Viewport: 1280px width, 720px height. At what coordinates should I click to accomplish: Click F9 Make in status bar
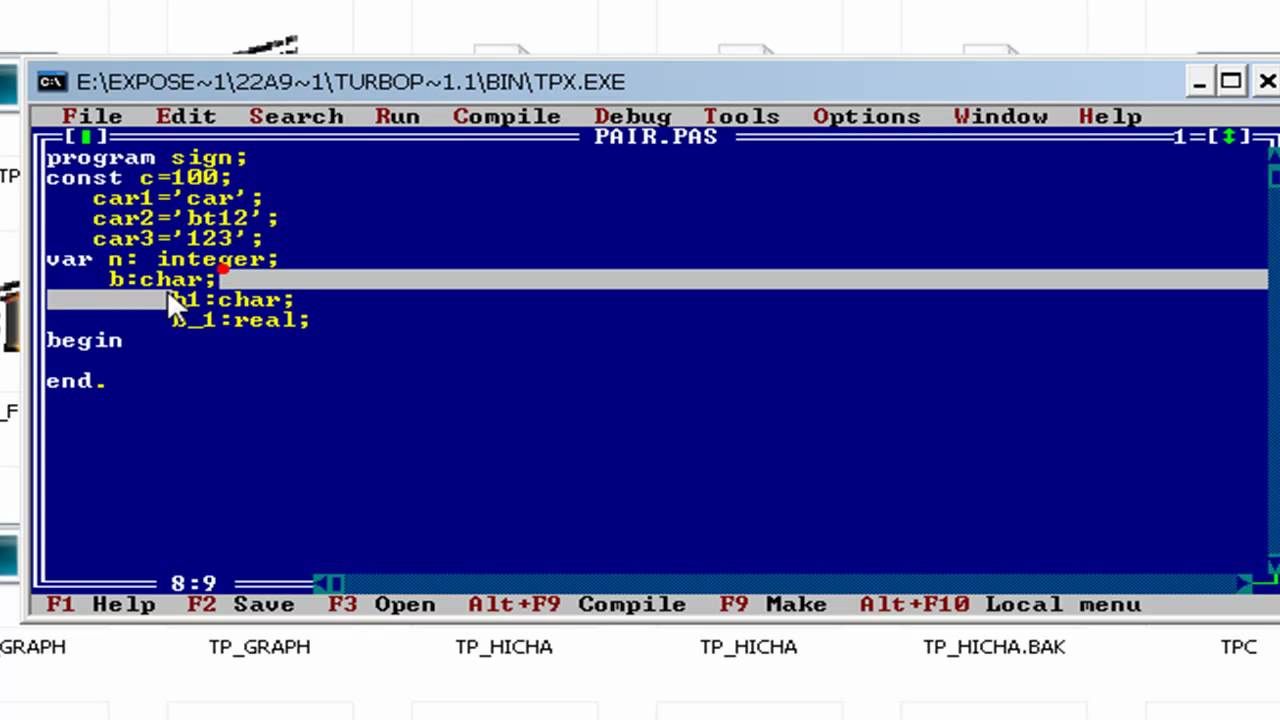pos(773,605)
